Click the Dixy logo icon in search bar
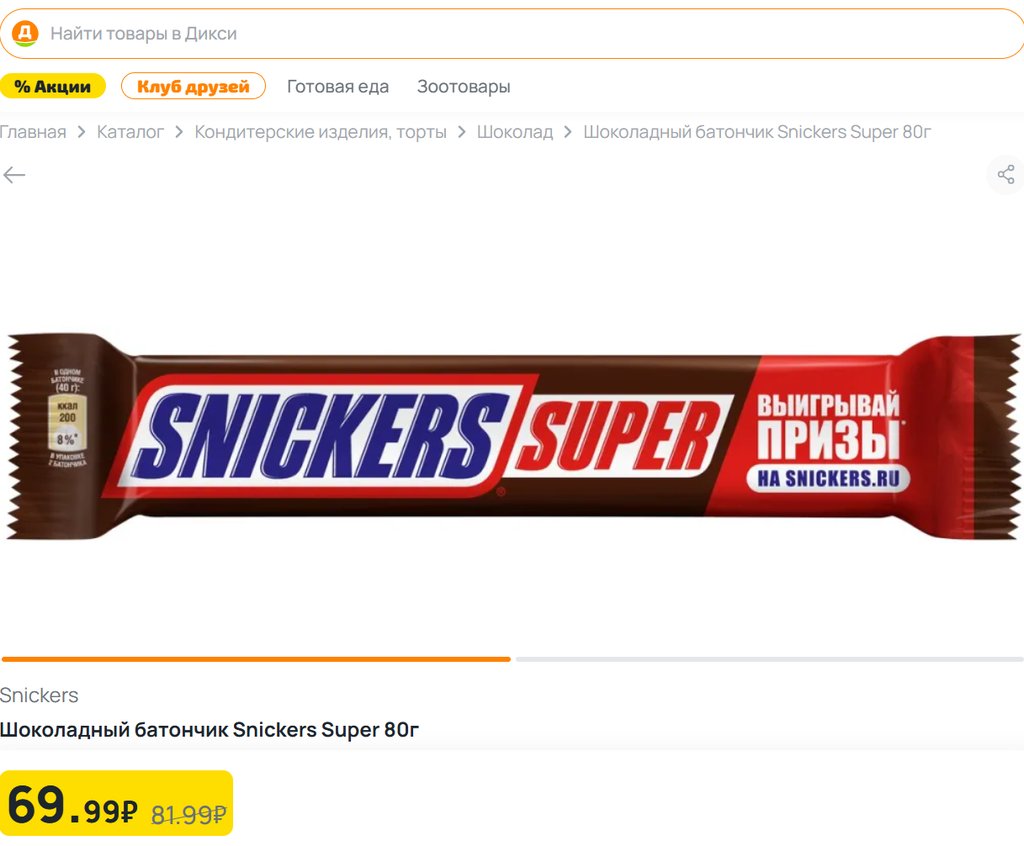 [25, 33]
